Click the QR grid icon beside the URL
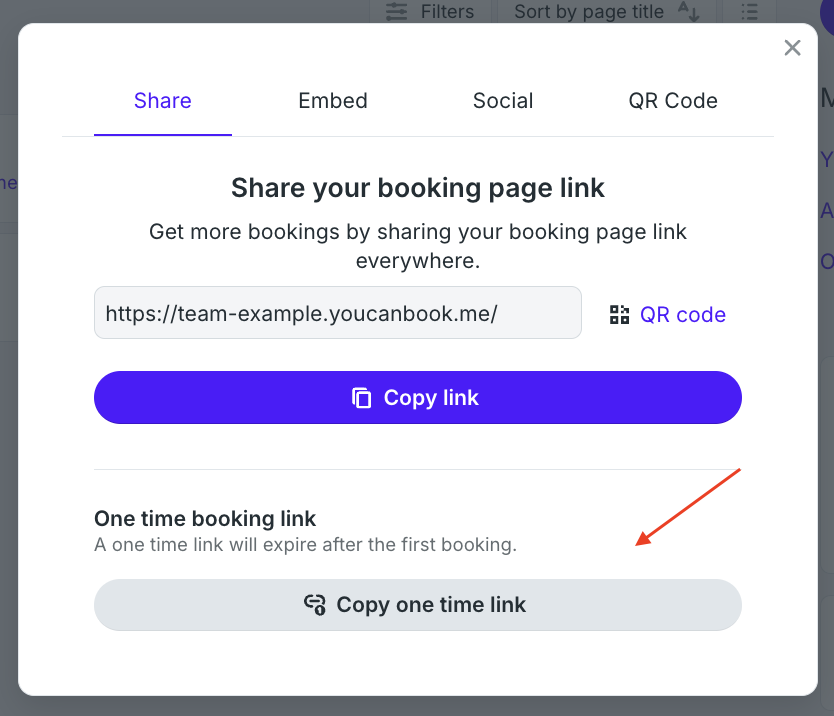834x716 pixels. [620, 315]
